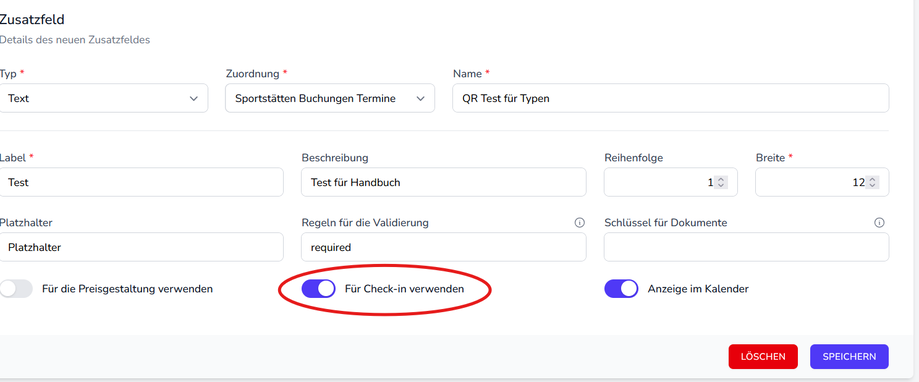The height and width of the screenshot is (382, 919).
Task: Turn off Anzeige im Kalender switch
Action: 621,289
